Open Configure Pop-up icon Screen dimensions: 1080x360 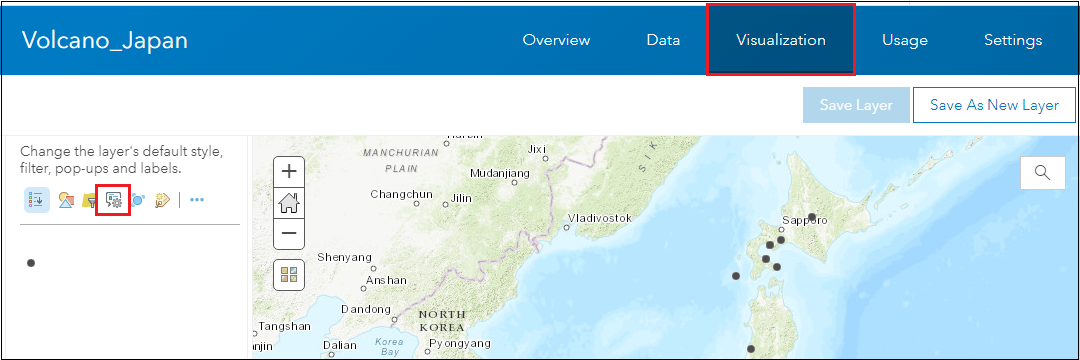(x=114, y=200)
